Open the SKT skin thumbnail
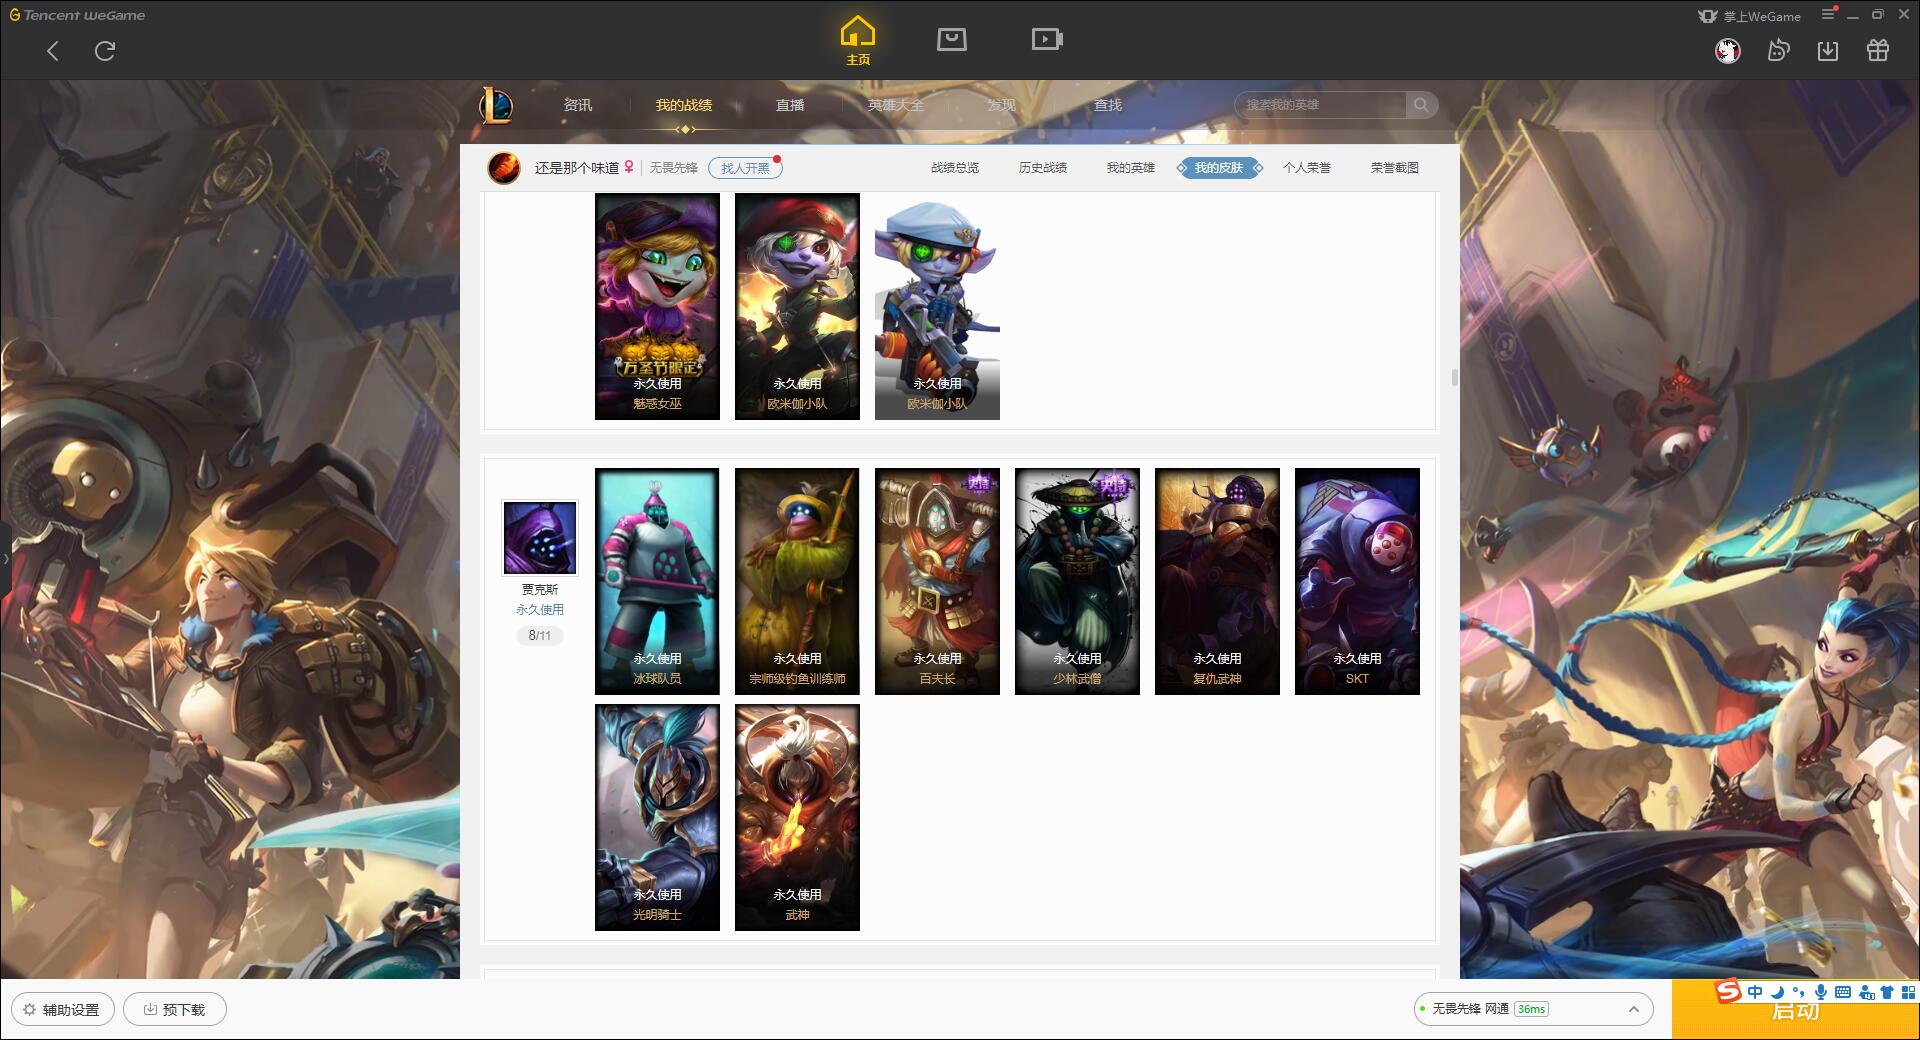Image resolution: width=1920 pixels, height=1040 pixels. pos(1357,581)
